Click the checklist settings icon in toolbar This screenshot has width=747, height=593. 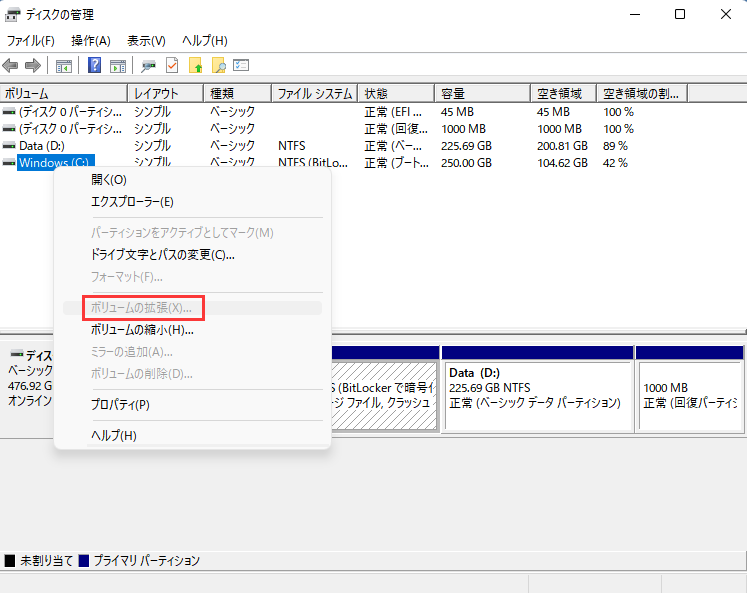pos(241,66)
